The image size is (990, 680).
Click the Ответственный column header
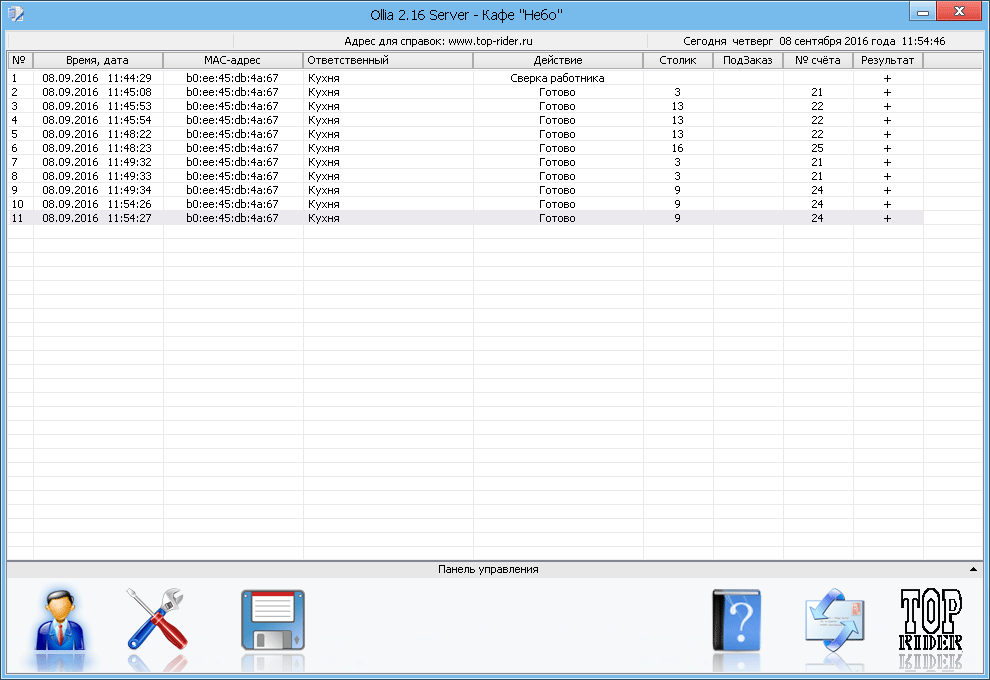pos(387,60)
